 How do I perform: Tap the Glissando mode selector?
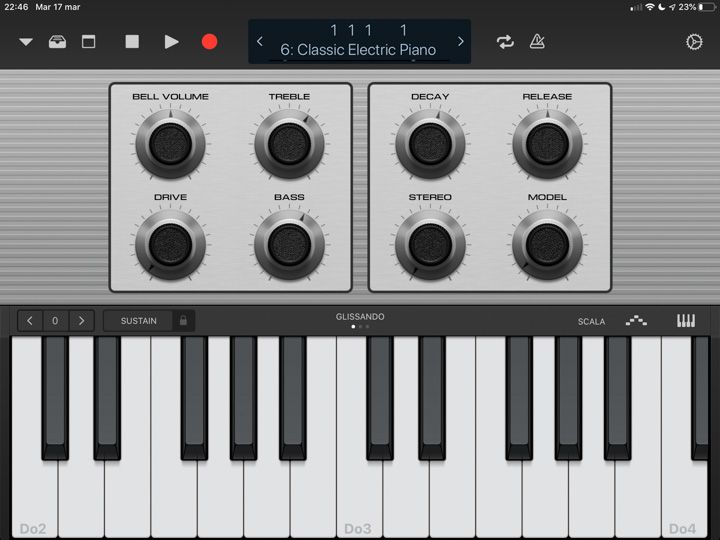360,320
